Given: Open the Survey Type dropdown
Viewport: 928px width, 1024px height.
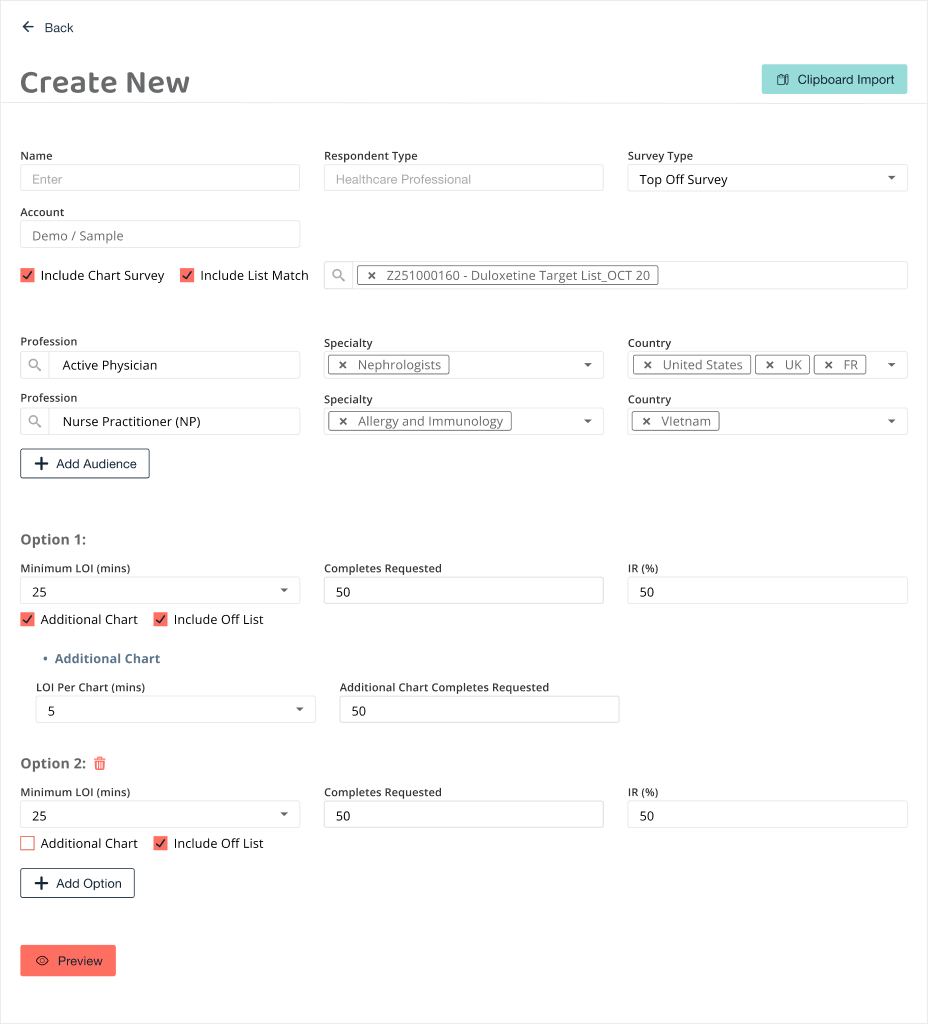Looking at the screenshot, I should (x=767, y=178).
